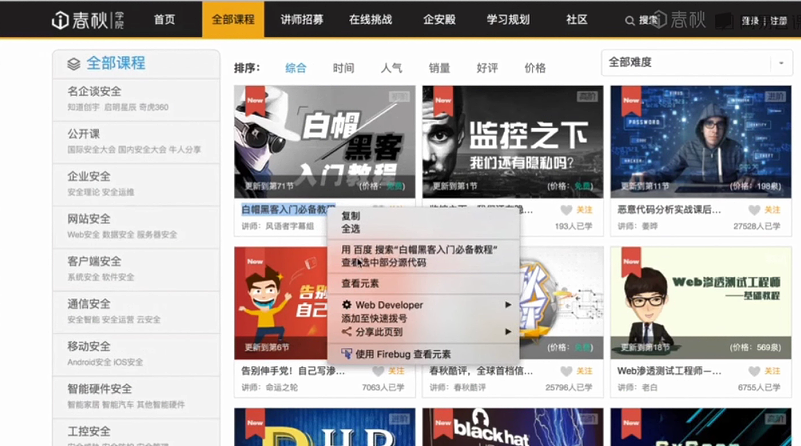The width and height of the screenshot is (801, 446).
Task: Click the share icon next to 分享此页到
Action: (346, 332)
